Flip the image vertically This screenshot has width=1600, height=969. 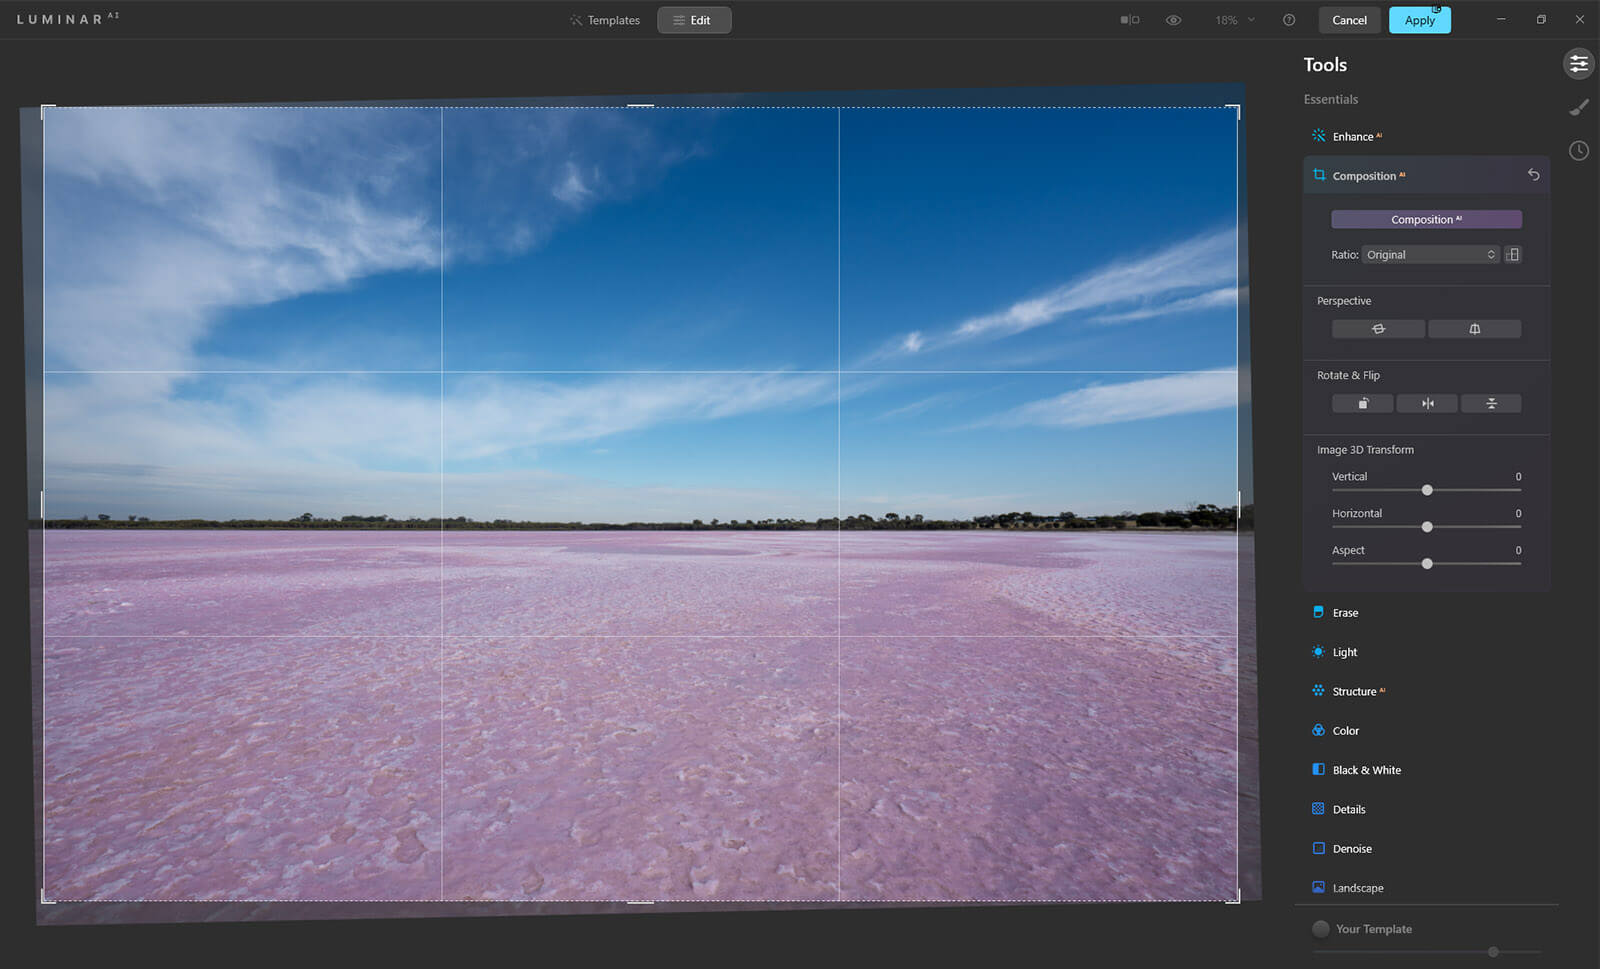tap(1491, 404)
